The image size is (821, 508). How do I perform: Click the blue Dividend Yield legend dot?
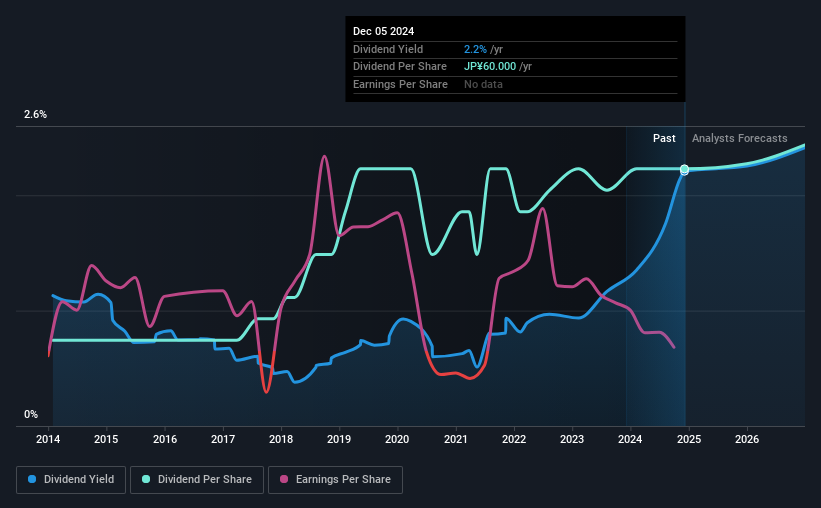pyautogui.click(x=32, y=479)
